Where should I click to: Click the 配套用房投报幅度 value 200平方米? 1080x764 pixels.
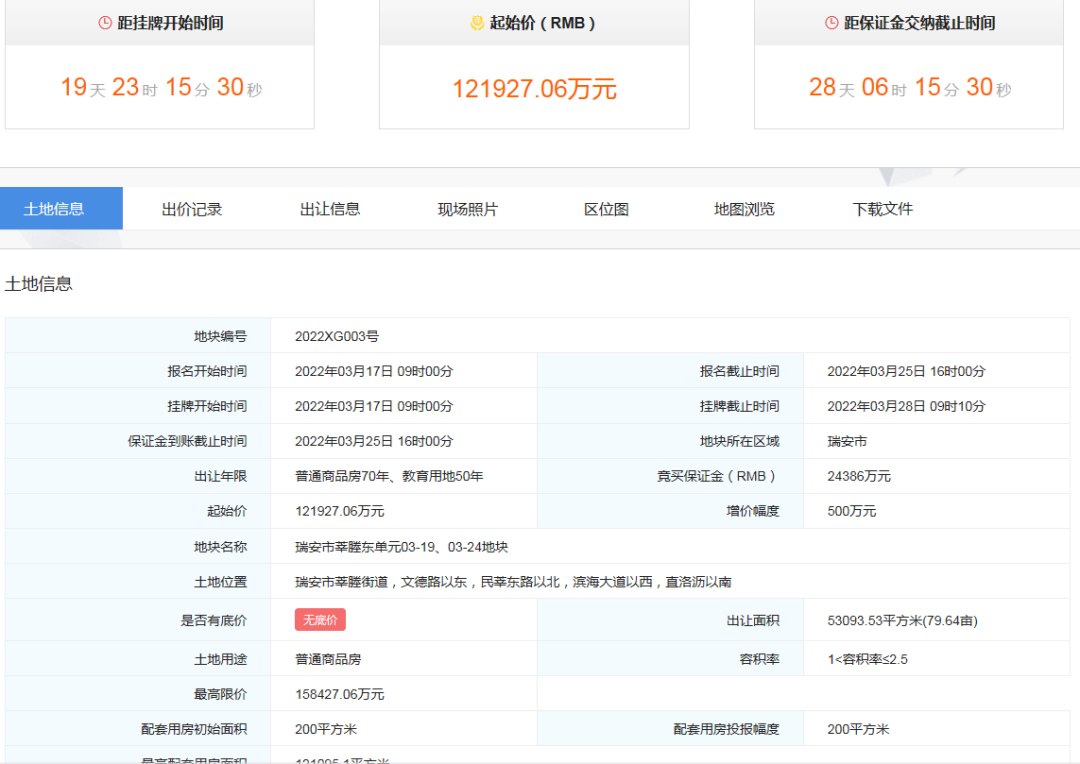coord(858,730)
